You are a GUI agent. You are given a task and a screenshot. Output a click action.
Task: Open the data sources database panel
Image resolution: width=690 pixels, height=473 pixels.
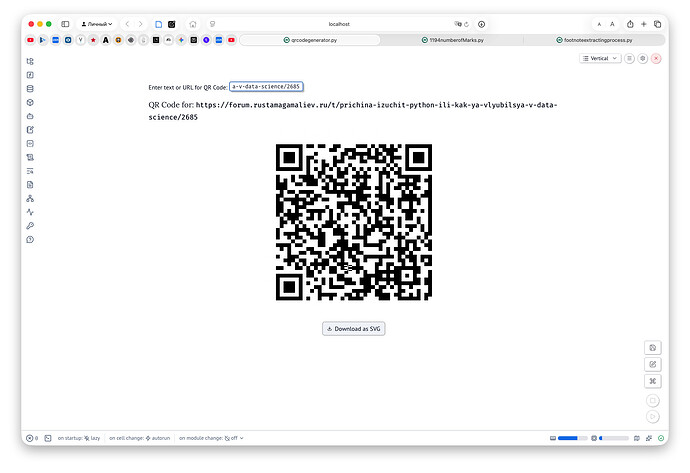point(30,88)
